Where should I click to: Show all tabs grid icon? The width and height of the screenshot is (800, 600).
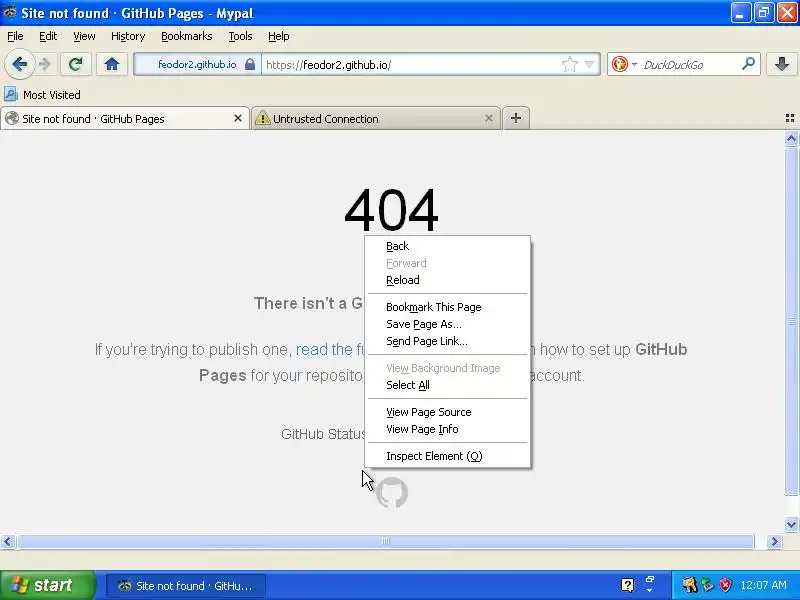790,118
